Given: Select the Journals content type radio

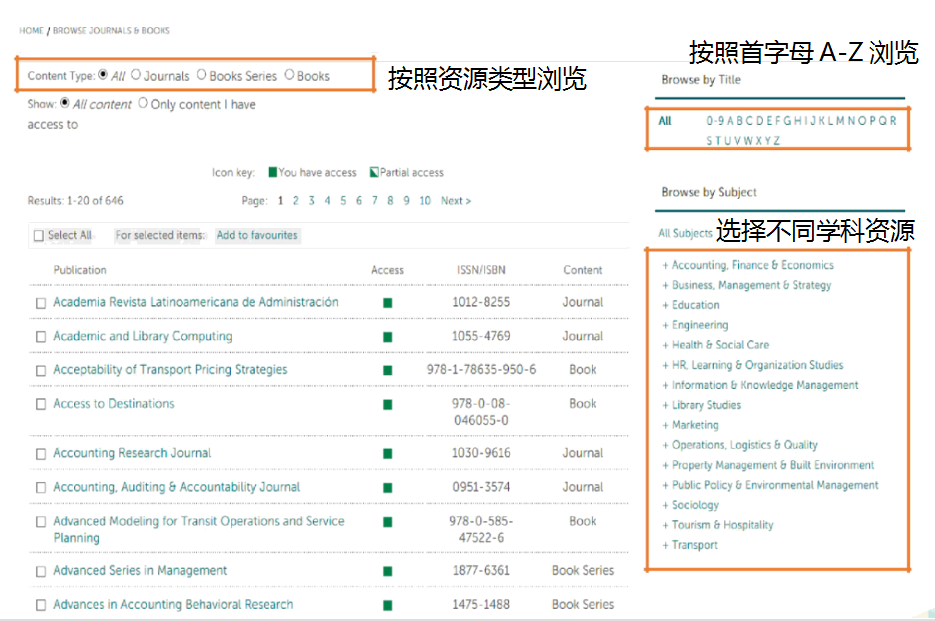Looking at the screenshot, I should click(x=136, y=75).
